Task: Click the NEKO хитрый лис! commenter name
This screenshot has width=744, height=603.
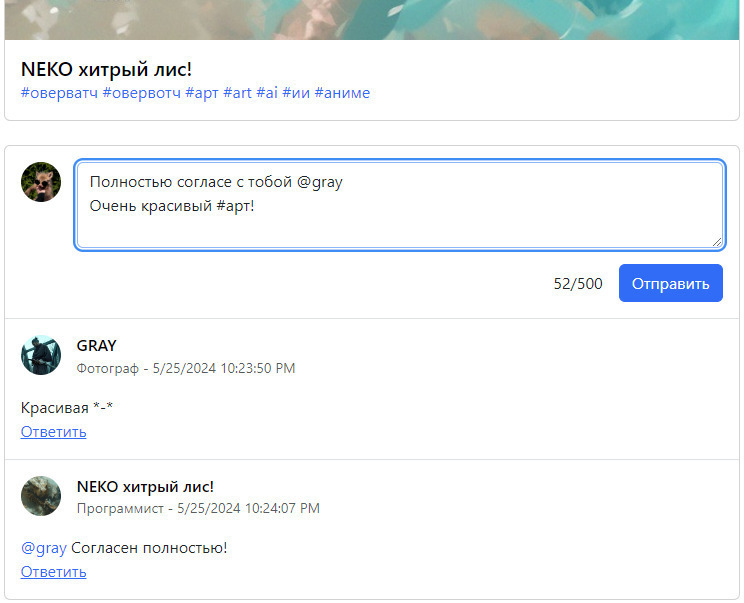Action: (145, 487)
